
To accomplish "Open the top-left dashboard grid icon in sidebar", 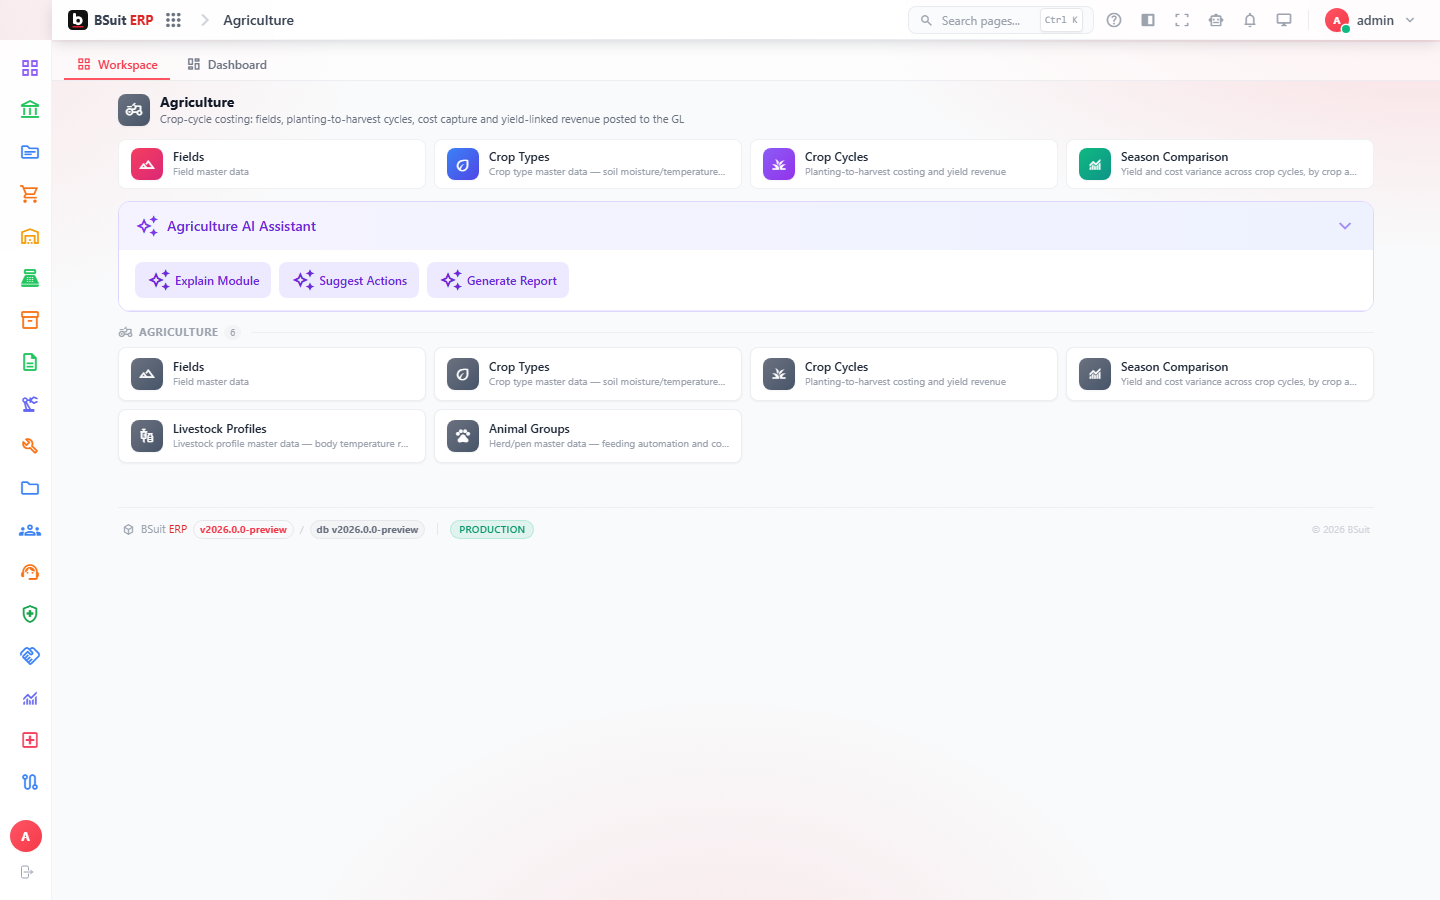I will pos(30,68).
